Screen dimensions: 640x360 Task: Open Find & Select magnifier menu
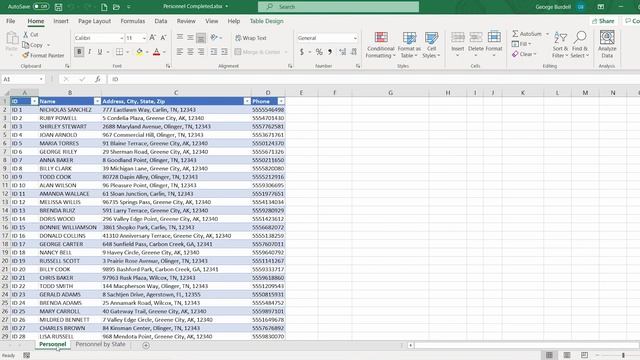(x=580, y=44)
